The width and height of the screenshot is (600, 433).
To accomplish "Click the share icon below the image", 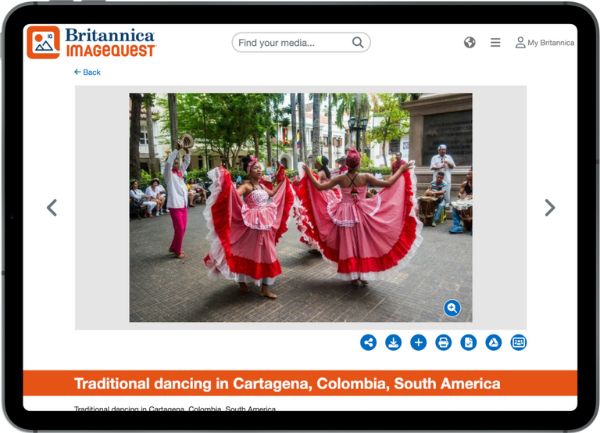I will (369, 342).
